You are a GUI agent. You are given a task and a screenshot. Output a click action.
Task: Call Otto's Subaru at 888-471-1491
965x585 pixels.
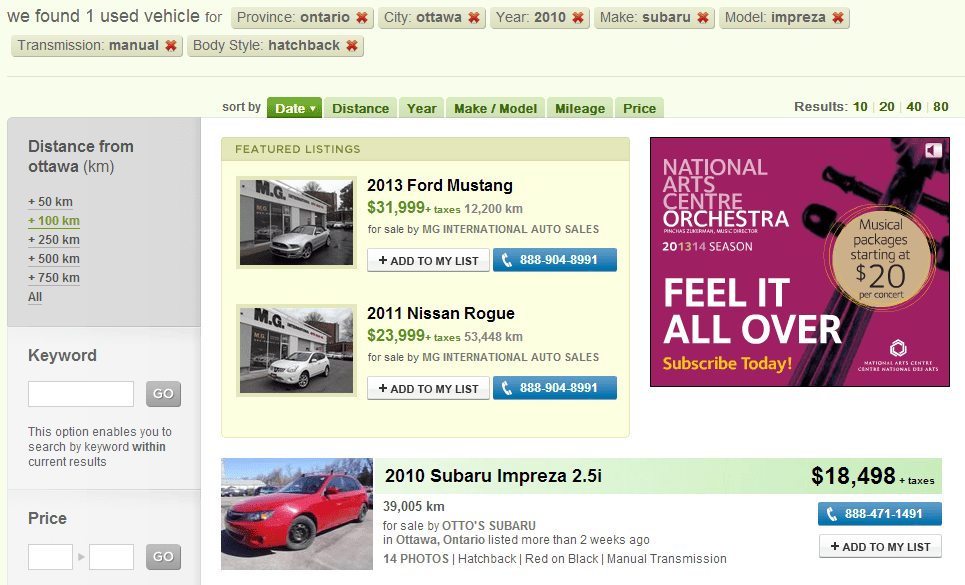(x=879, y=514)
